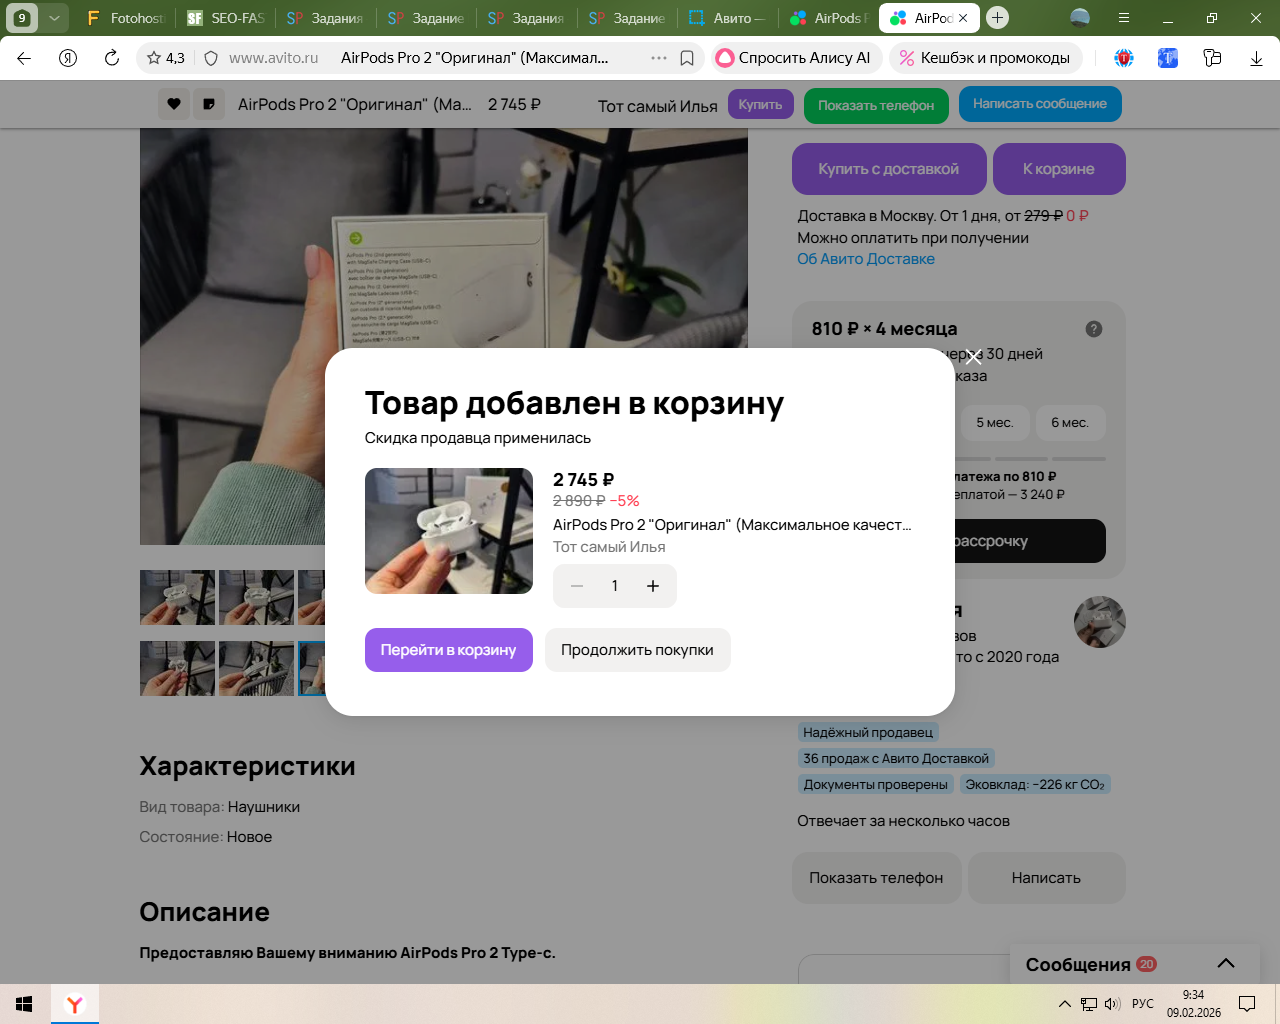The image size is (1280, 1024).
Task: Open the Yandex home 'Я' icon
Action: point(68,58)
